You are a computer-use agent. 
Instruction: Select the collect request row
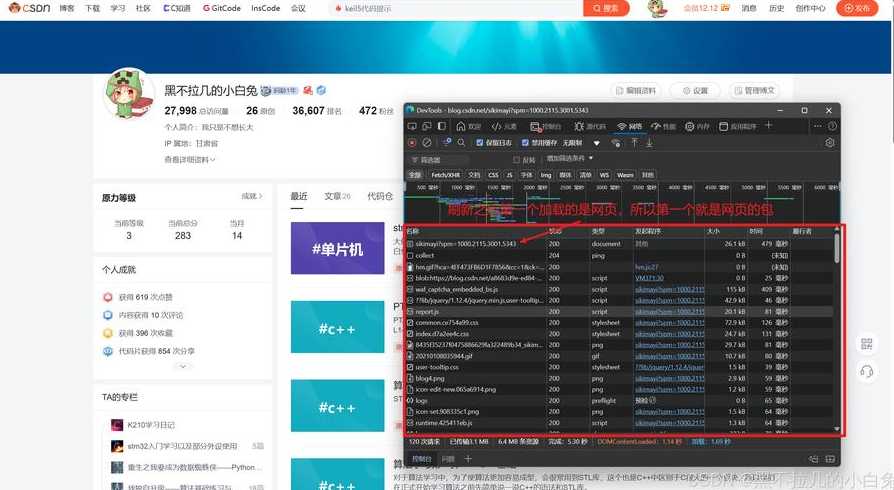620,255
